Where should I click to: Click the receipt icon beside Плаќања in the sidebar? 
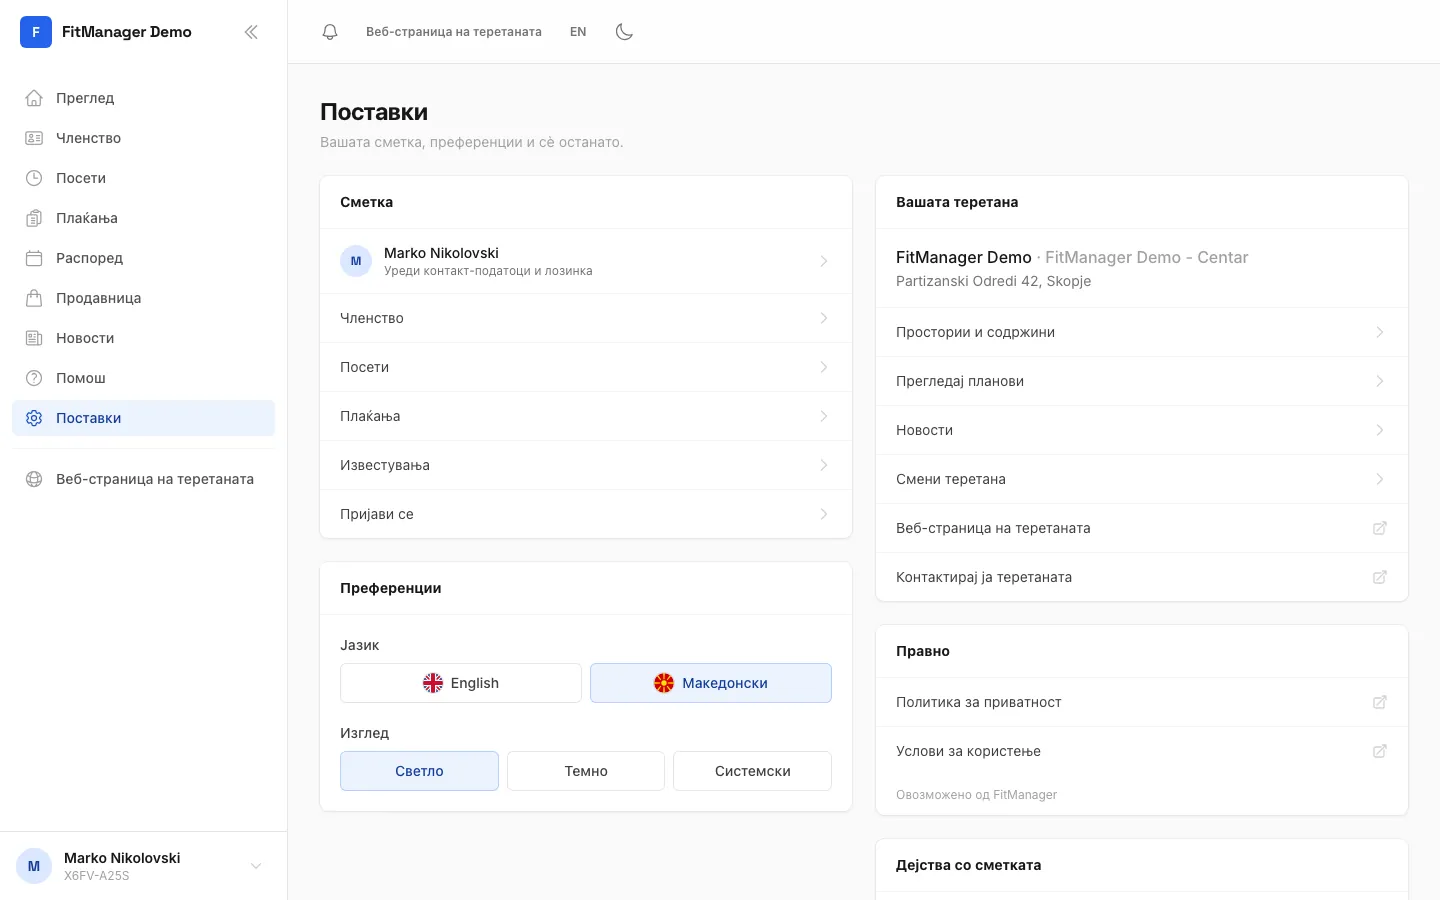[x=34, y=218]
